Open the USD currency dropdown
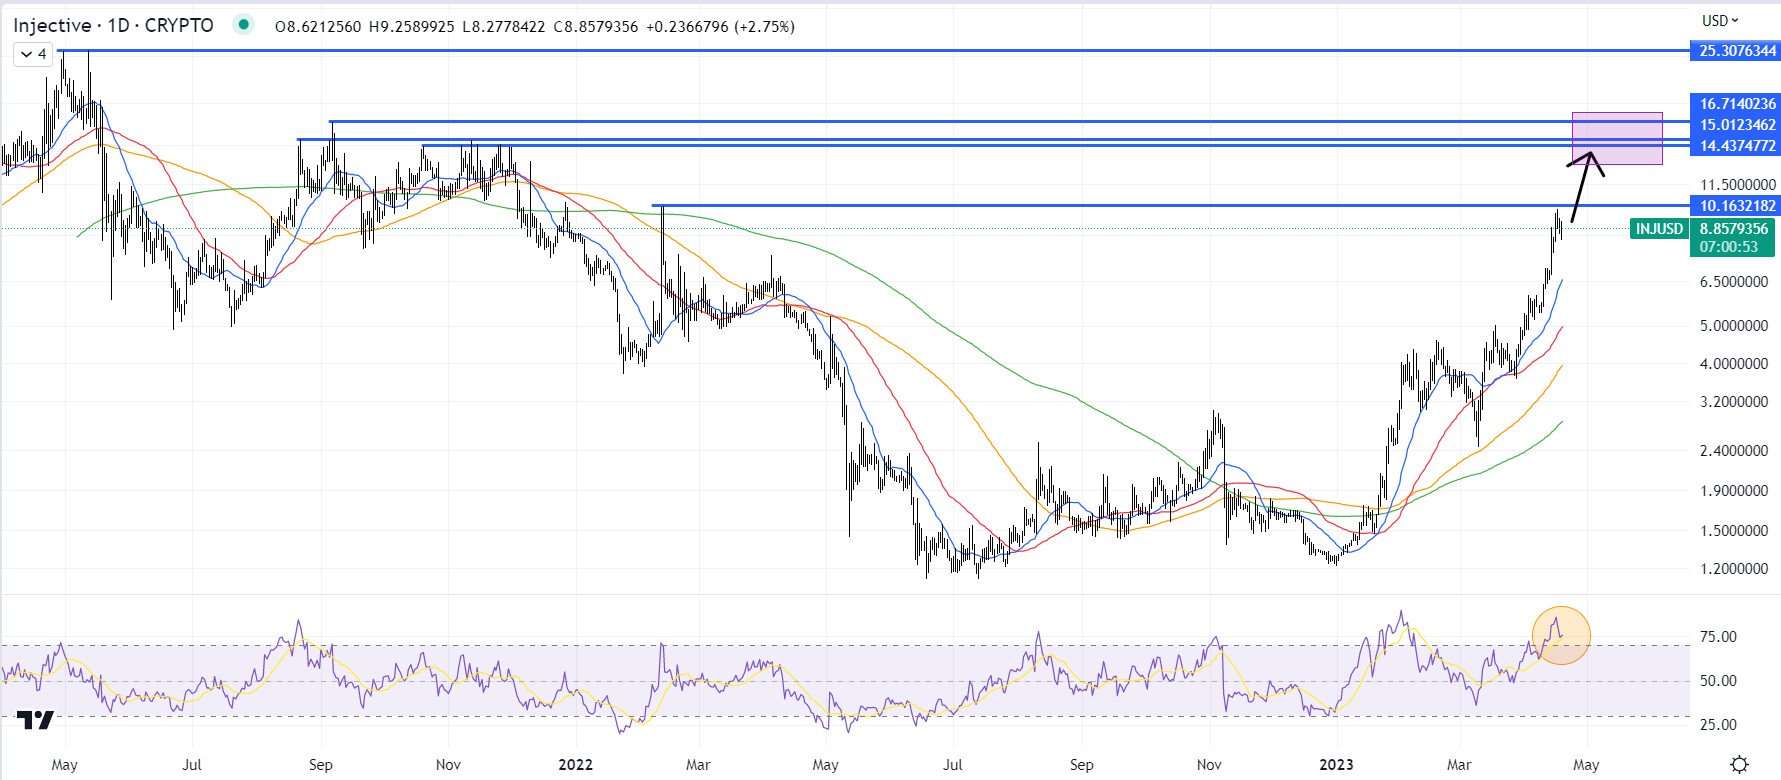Viewport: 1781px width, 780px height. coord(1720,20)
